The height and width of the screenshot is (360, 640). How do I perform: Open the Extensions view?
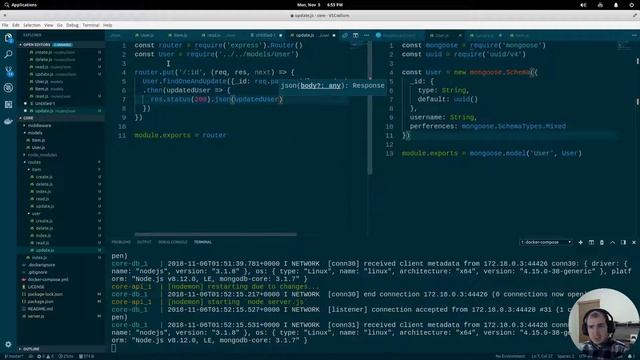(8, 104)
